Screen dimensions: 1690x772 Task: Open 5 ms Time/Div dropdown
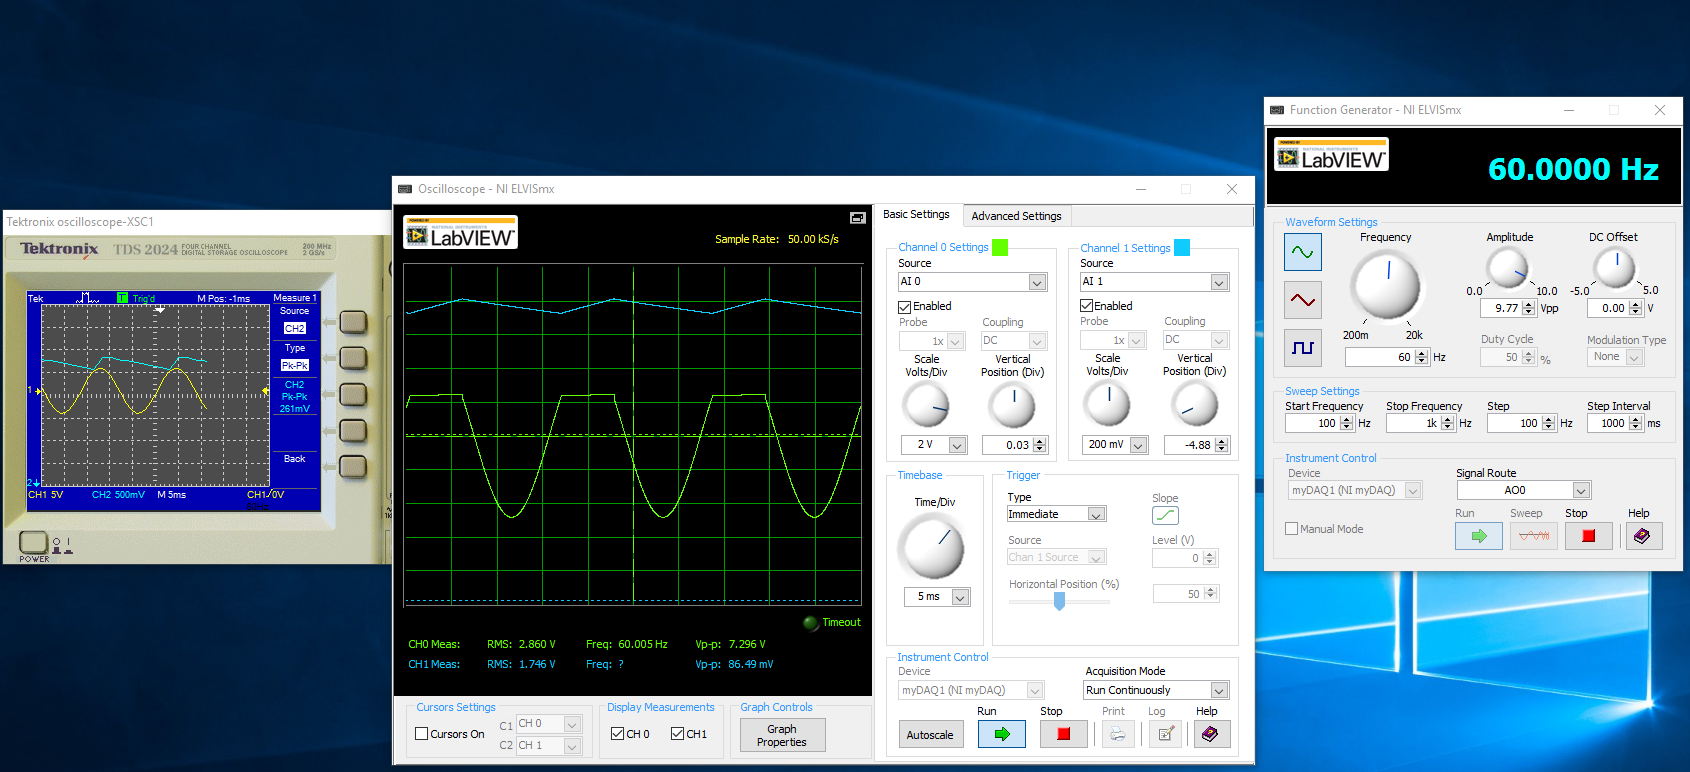[x=960, y=597]
